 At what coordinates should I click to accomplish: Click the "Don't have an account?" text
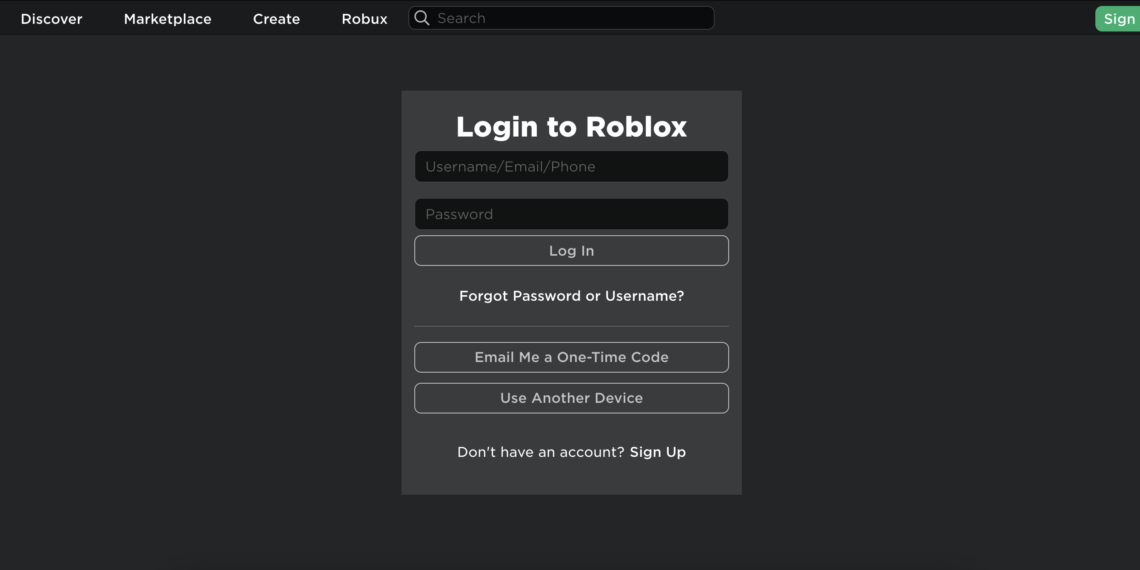click(540, 452)
